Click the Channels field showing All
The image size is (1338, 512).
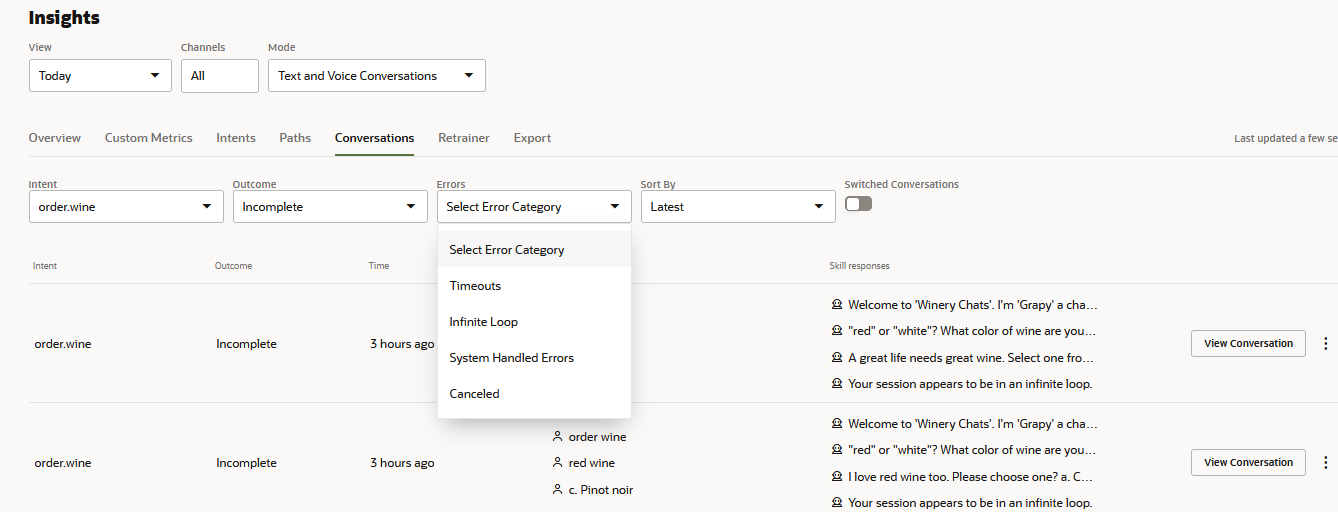(219, 76)
